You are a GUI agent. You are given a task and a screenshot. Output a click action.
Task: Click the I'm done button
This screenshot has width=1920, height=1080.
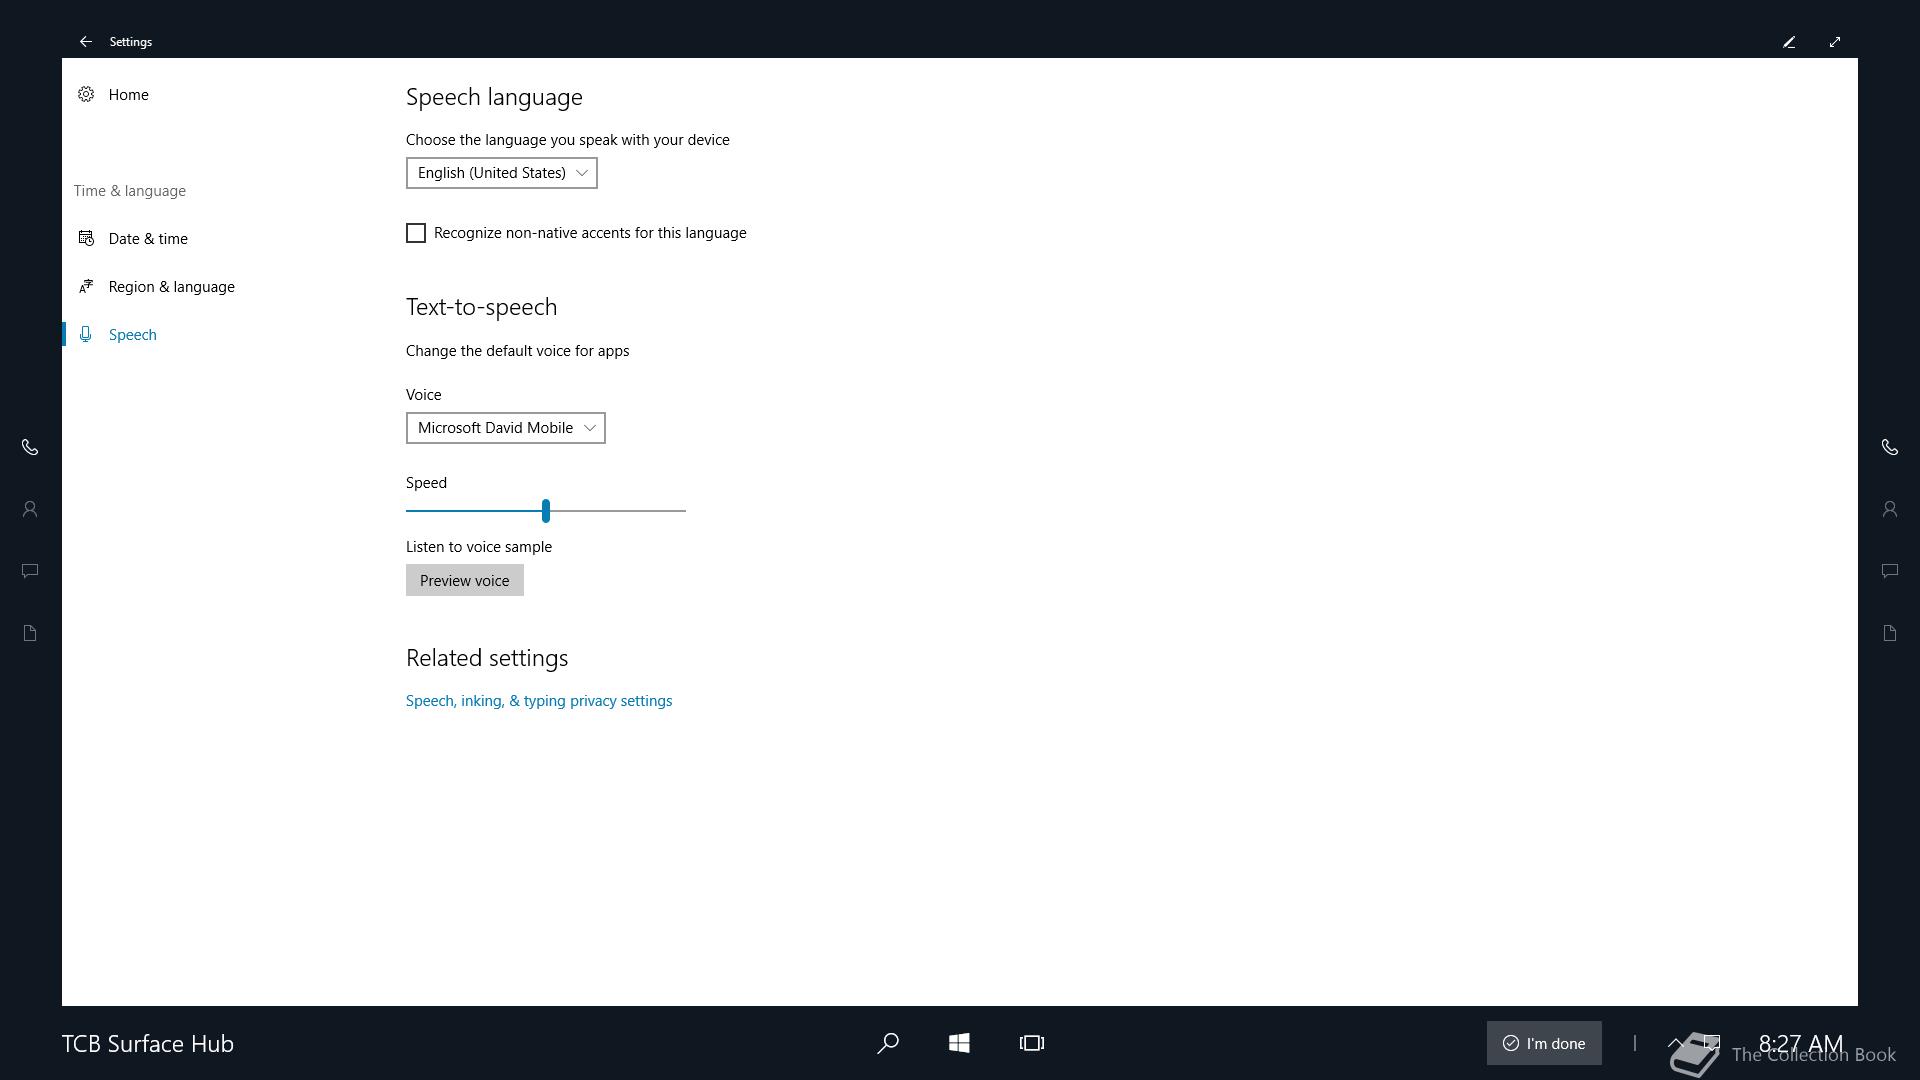pos(1544,1043)
